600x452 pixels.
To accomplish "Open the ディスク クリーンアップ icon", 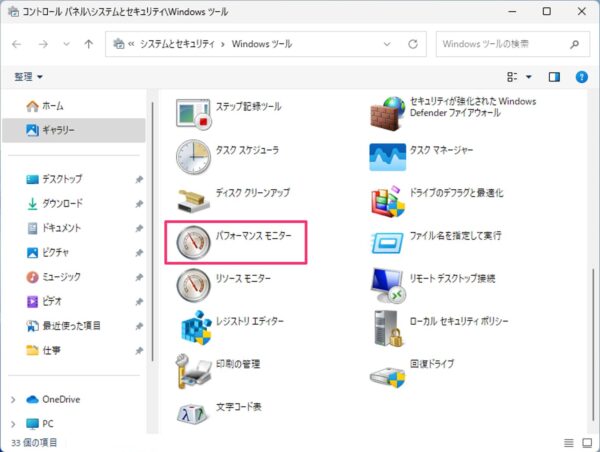I will [193, 199].
